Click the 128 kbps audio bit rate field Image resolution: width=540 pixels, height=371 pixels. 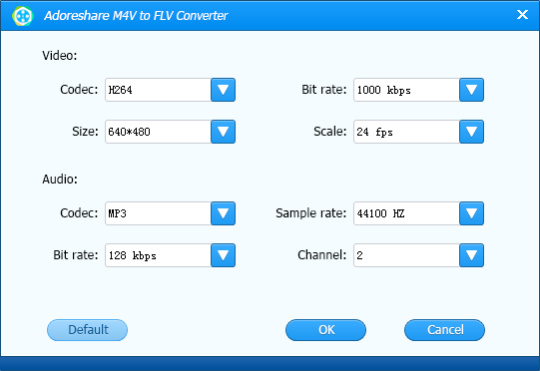(x=158, y=255)
